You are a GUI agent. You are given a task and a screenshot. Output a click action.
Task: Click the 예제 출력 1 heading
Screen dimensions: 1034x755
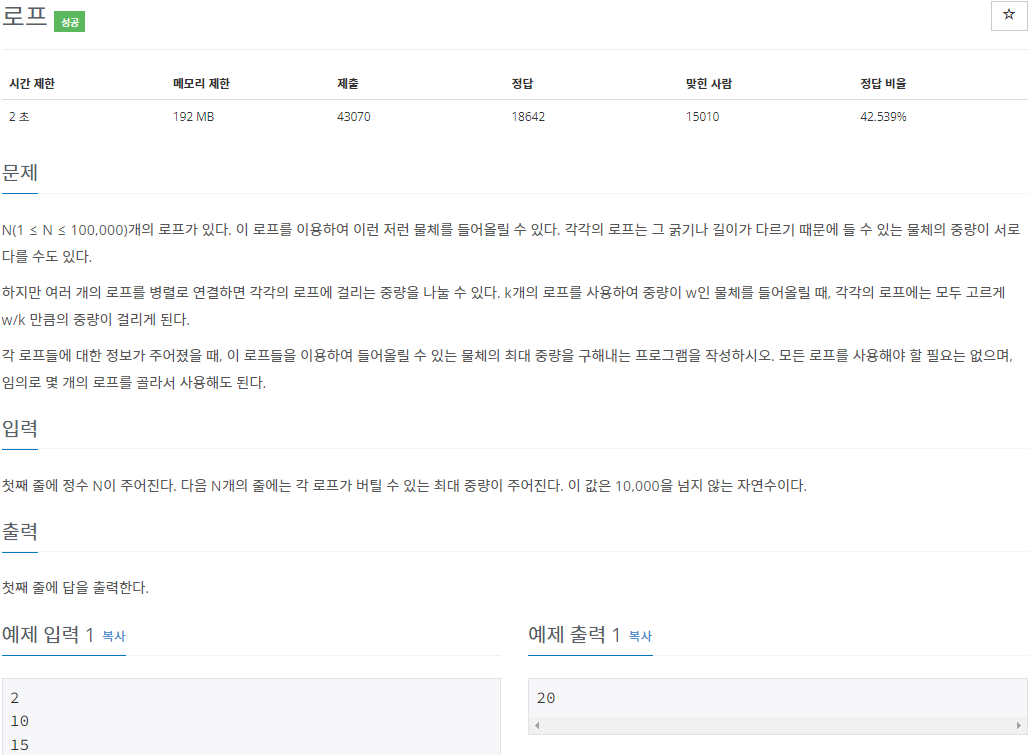tap(574, 634)
